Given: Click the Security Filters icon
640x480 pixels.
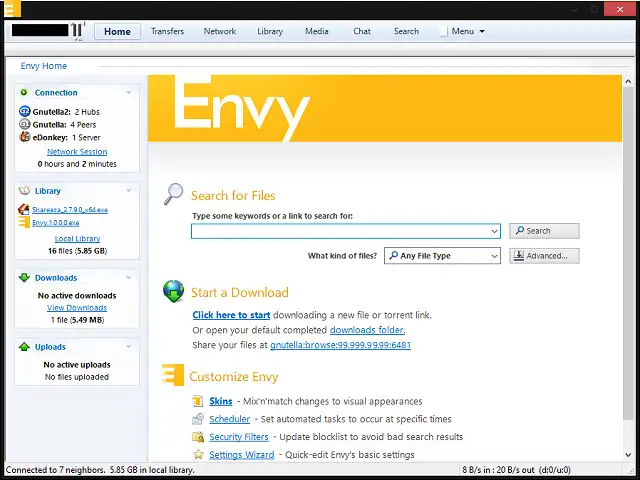Looking at the screenshot, I should click(198, 437).
